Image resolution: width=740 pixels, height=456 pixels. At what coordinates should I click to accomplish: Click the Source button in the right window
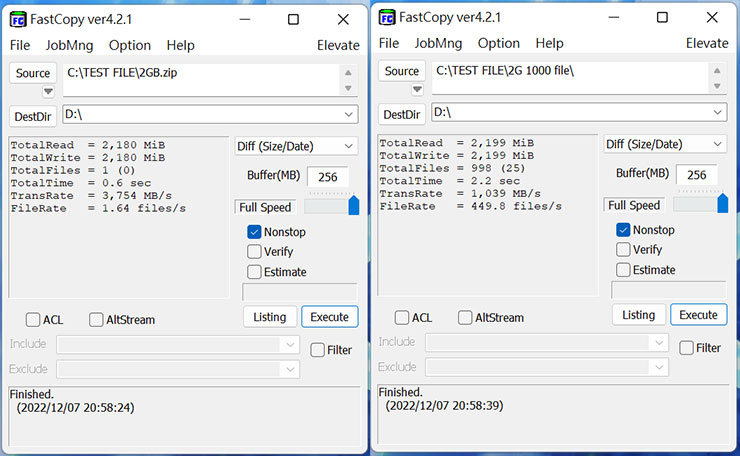tap(402, 71)
